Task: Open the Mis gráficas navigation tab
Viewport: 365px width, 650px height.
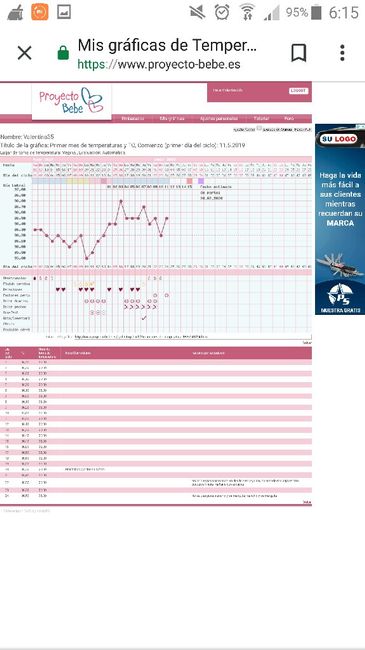Action: (x=172, y=119)
